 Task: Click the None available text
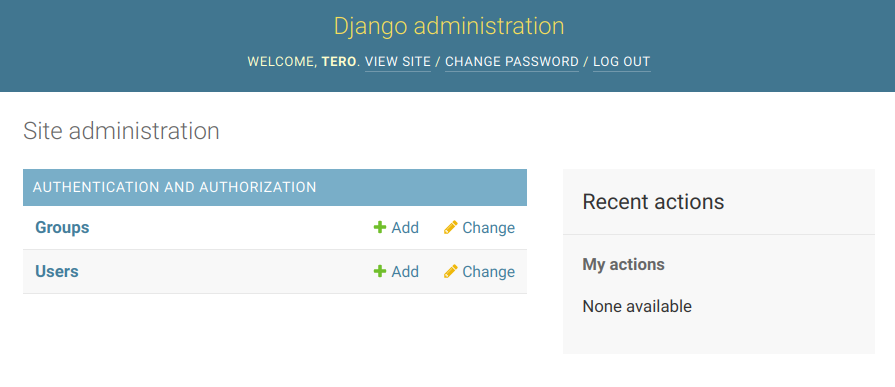[x=637, y=307]
